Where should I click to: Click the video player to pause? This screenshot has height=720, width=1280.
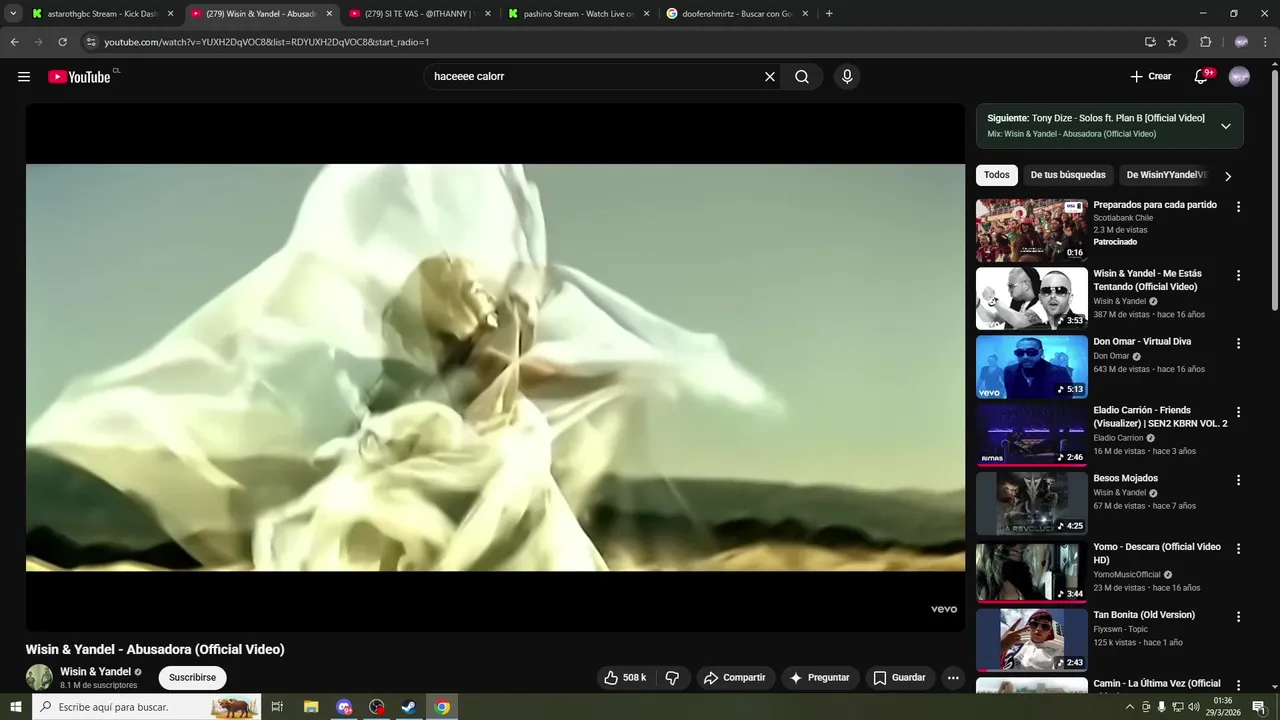(x=495, y=367)
